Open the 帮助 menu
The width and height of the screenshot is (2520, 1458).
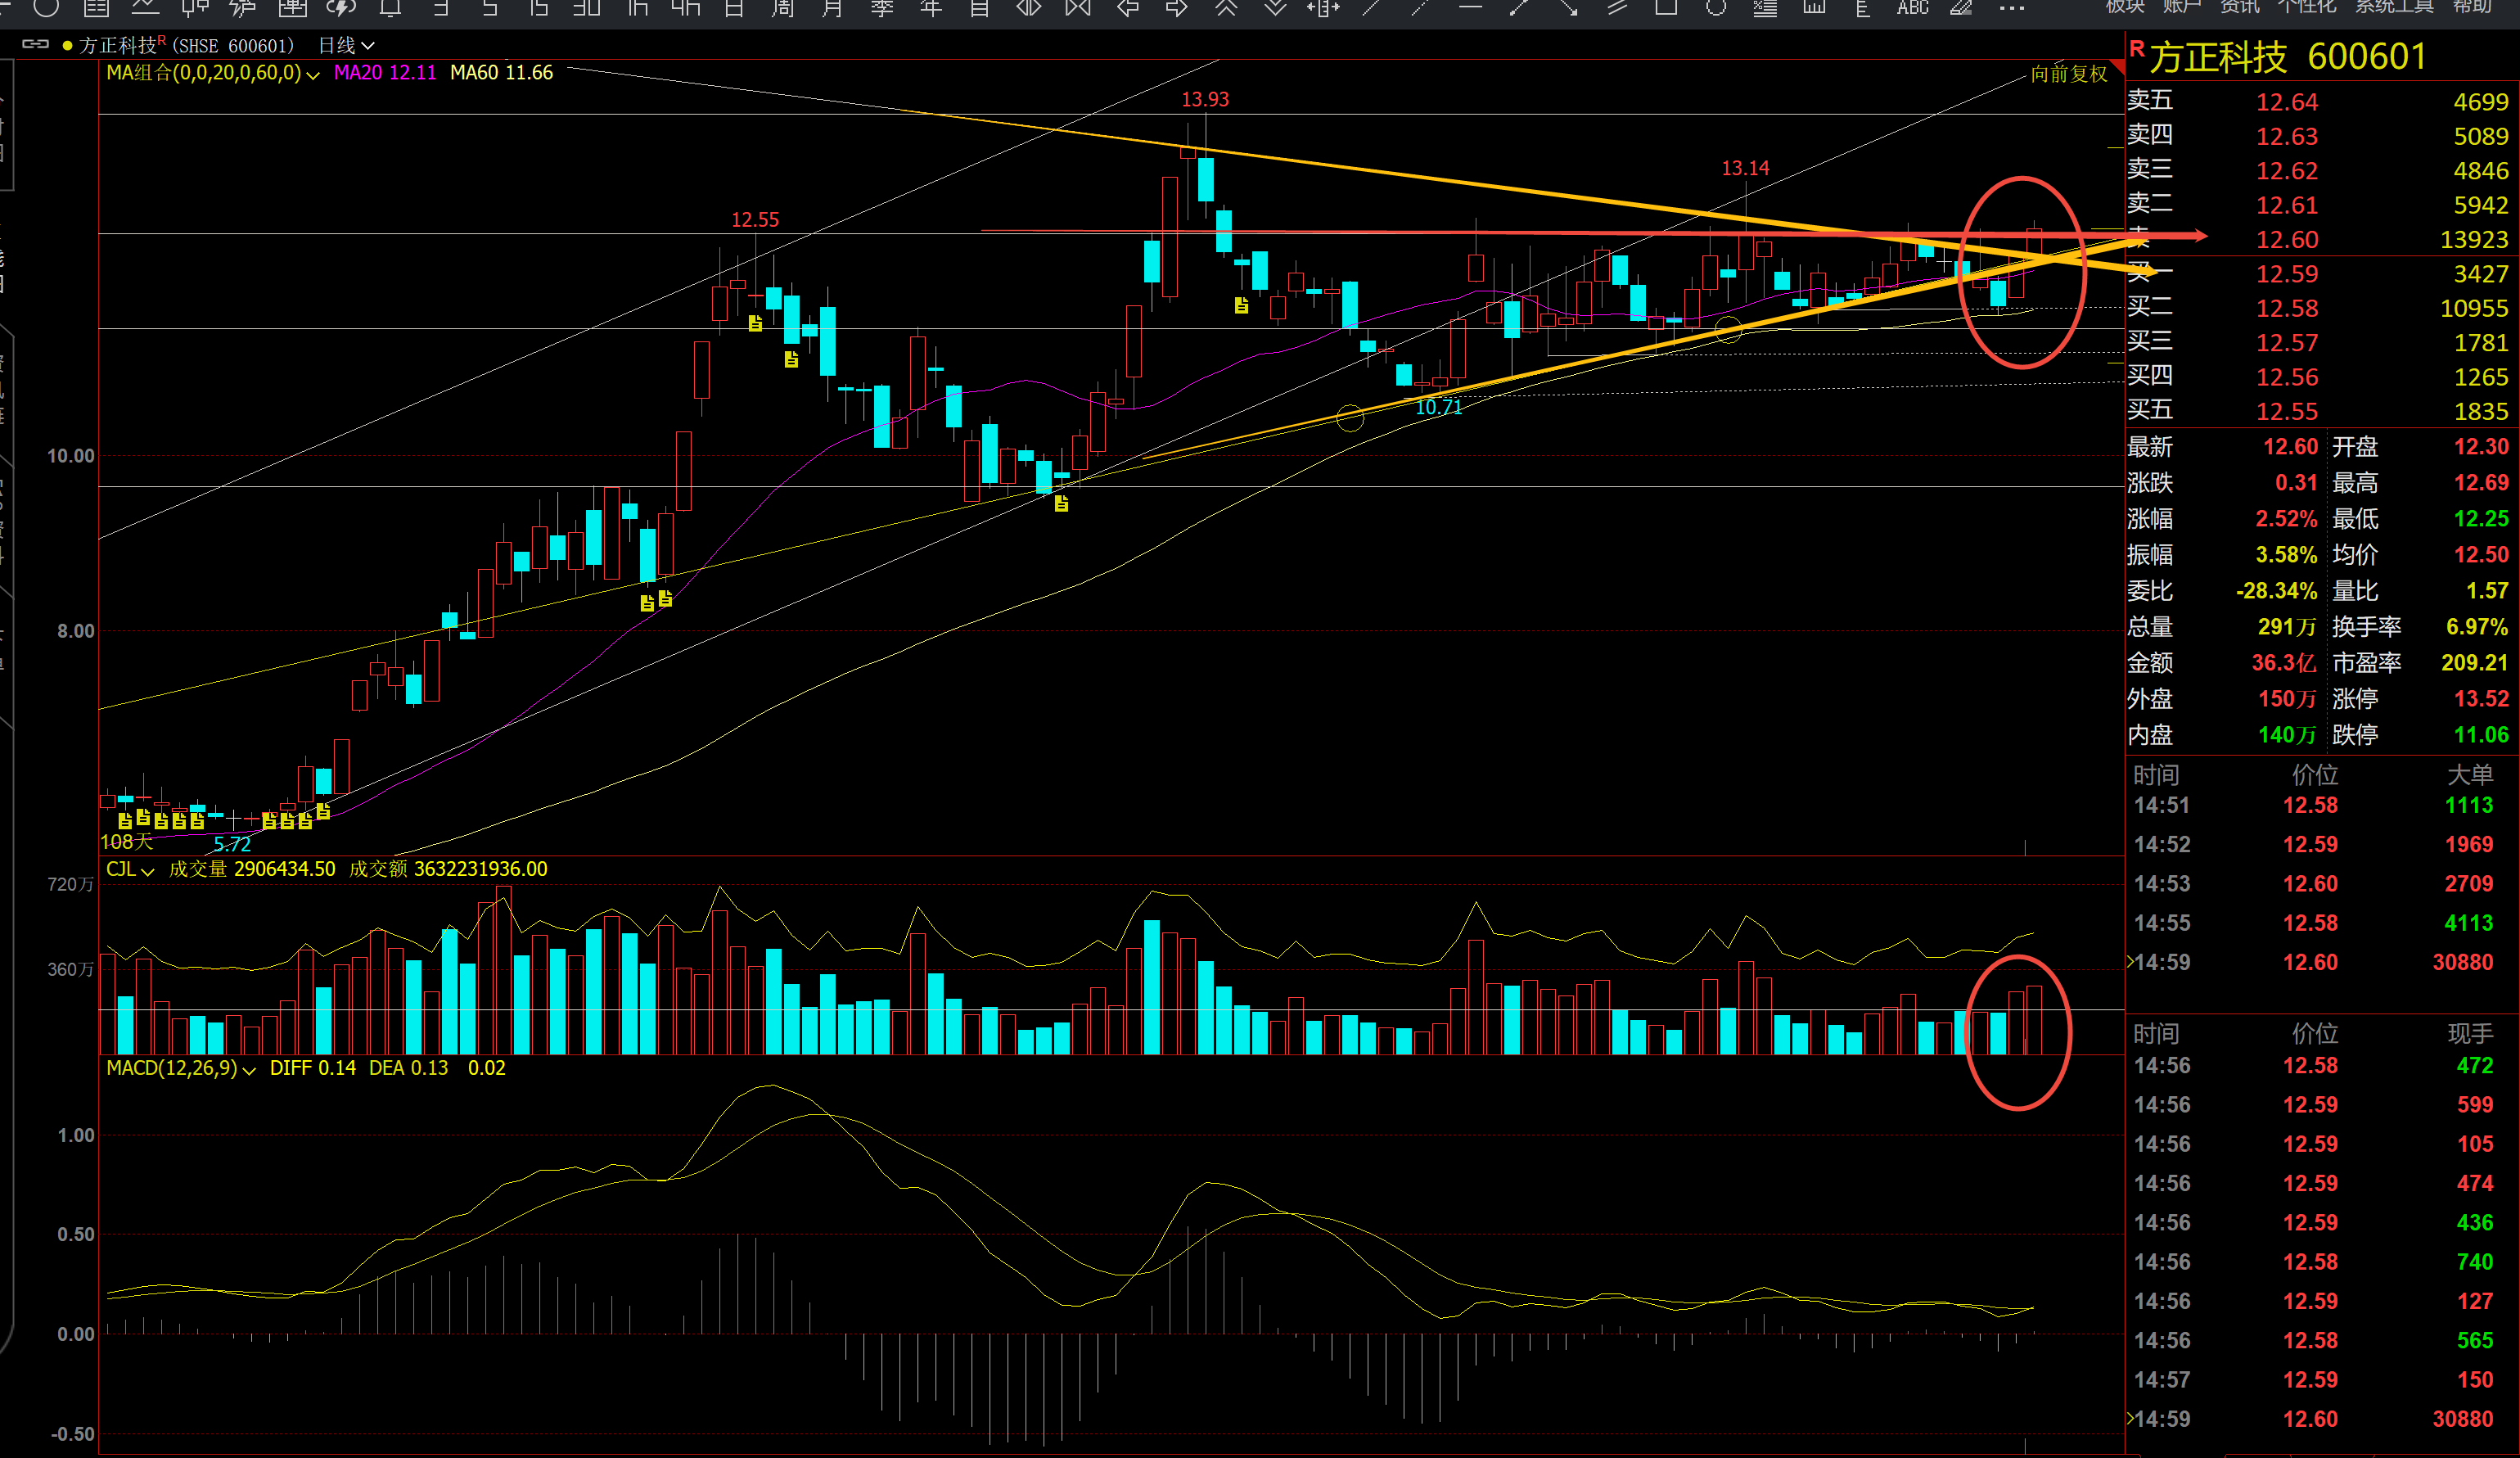pos(2472,7)
